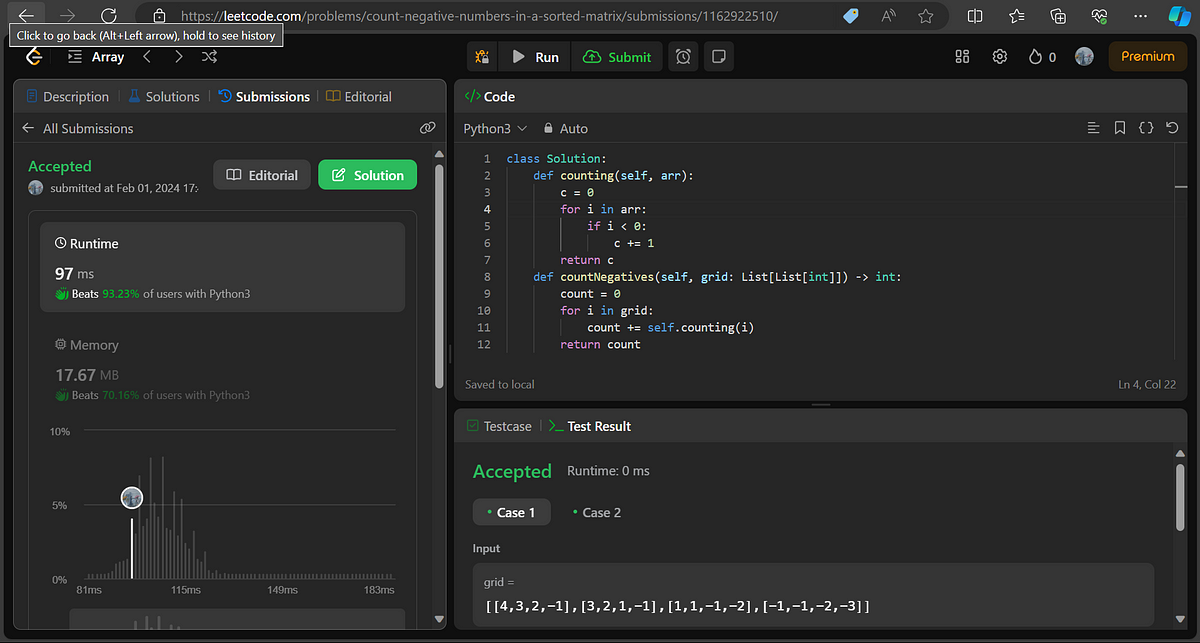Viewport: 1200px width, 643px height.
Task: Open the editor format lines icon
Action: click(x=1093, y=128)
